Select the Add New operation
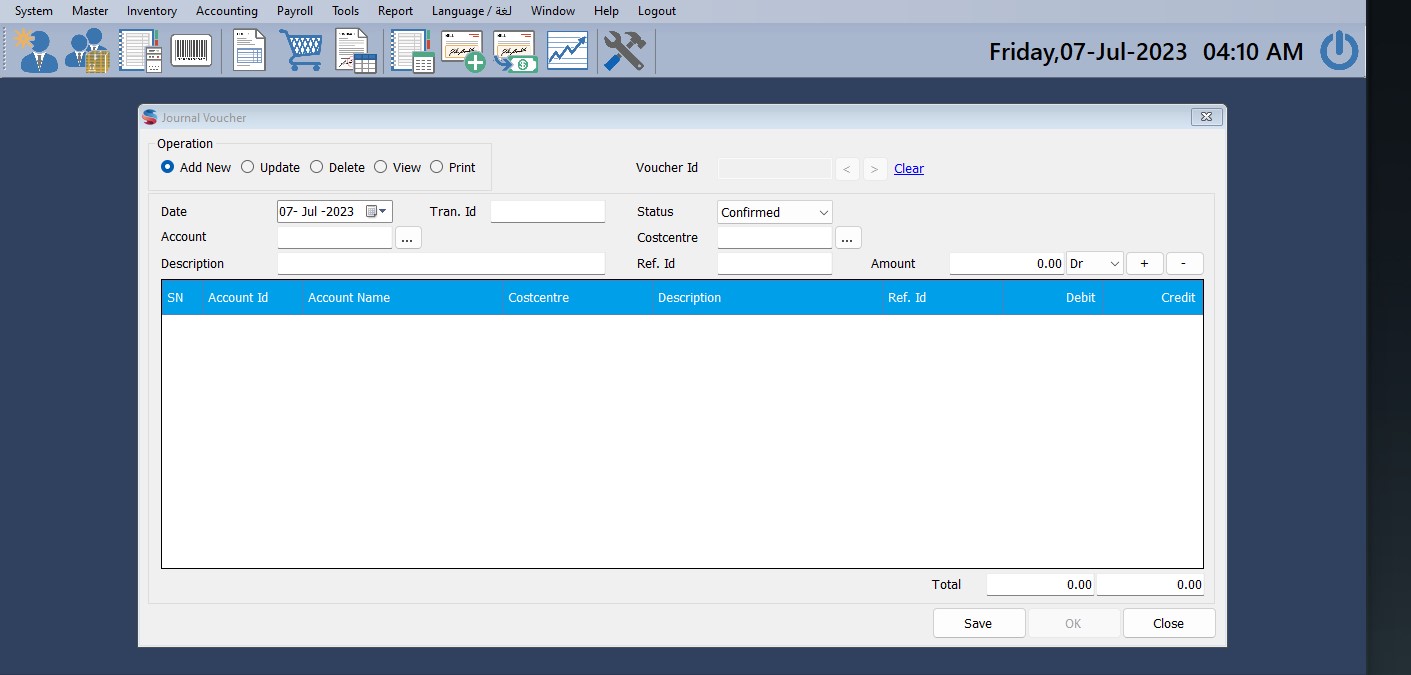Screen dimensions: 1411x675 [x=196, y=167]
